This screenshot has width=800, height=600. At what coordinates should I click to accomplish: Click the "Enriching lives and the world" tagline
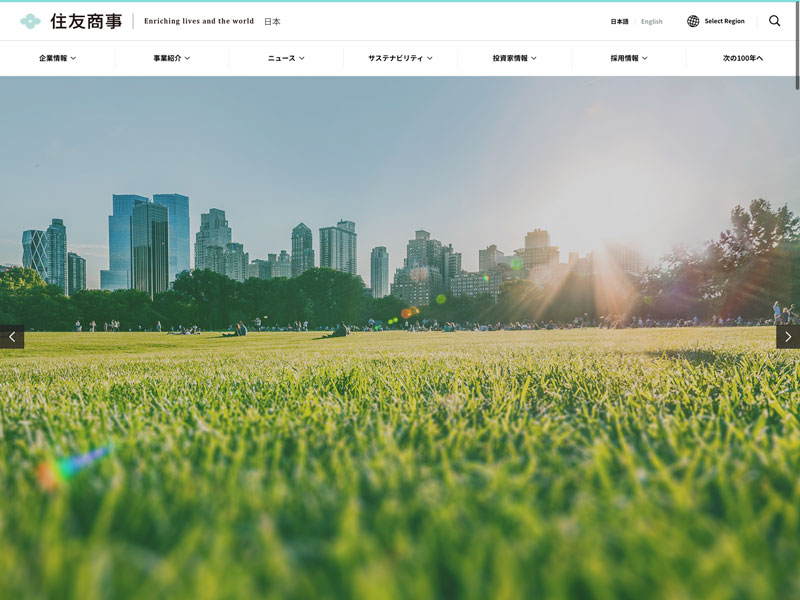(199, 21)
